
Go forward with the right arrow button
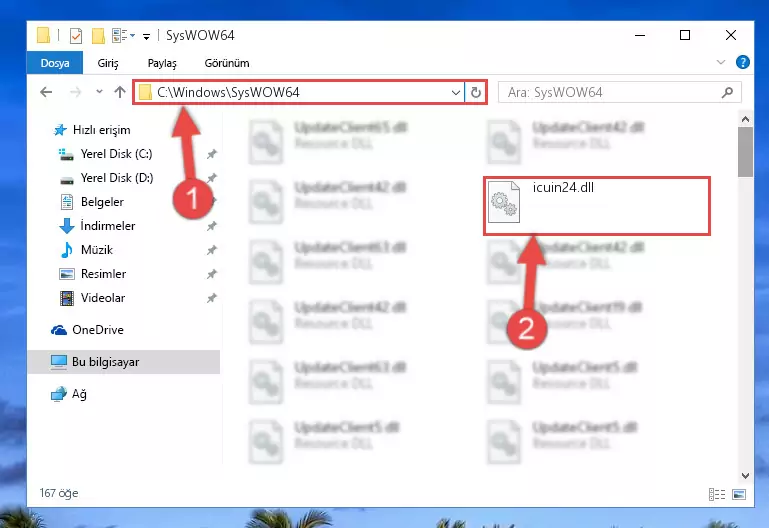pyautogui.click(x=76, y=92)
